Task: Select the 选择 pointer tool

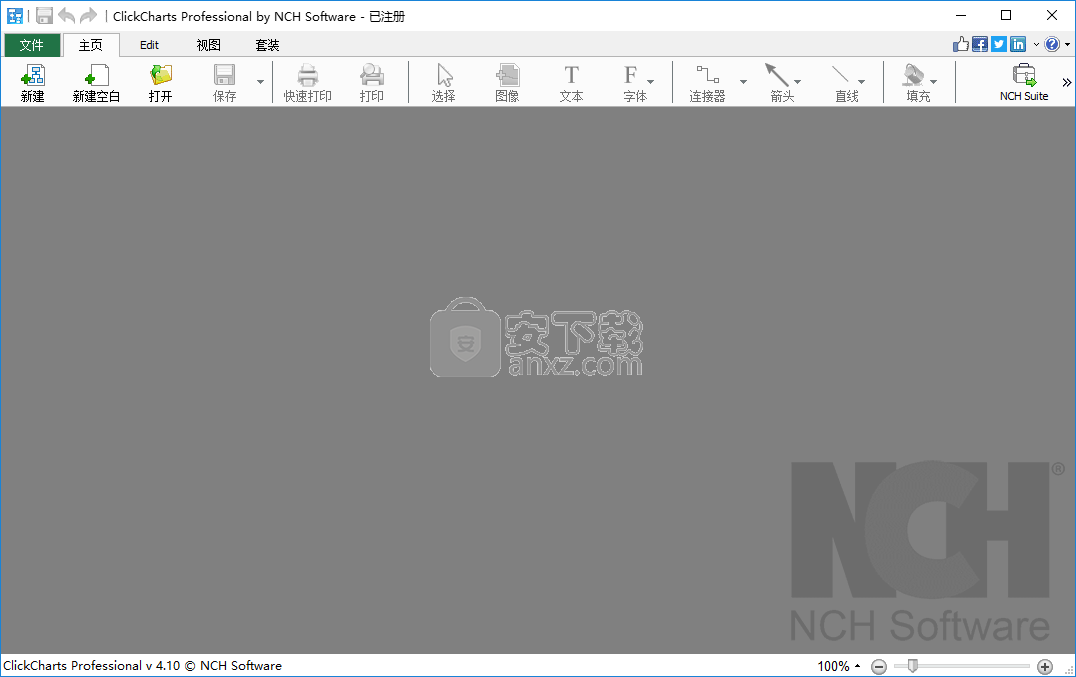Action: 443,82
